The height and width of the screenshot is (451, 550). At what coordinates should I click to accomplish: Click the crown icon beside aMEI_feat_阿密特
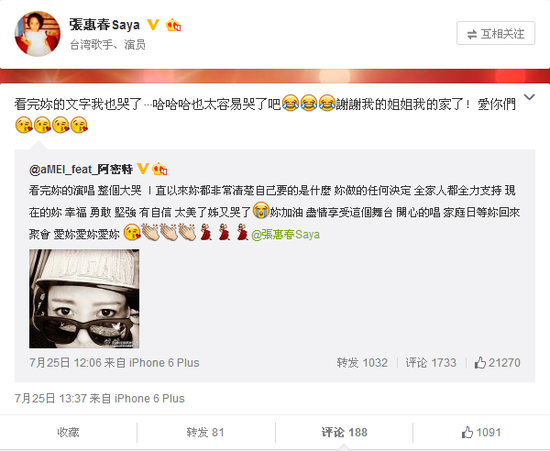tap(159, 169)
